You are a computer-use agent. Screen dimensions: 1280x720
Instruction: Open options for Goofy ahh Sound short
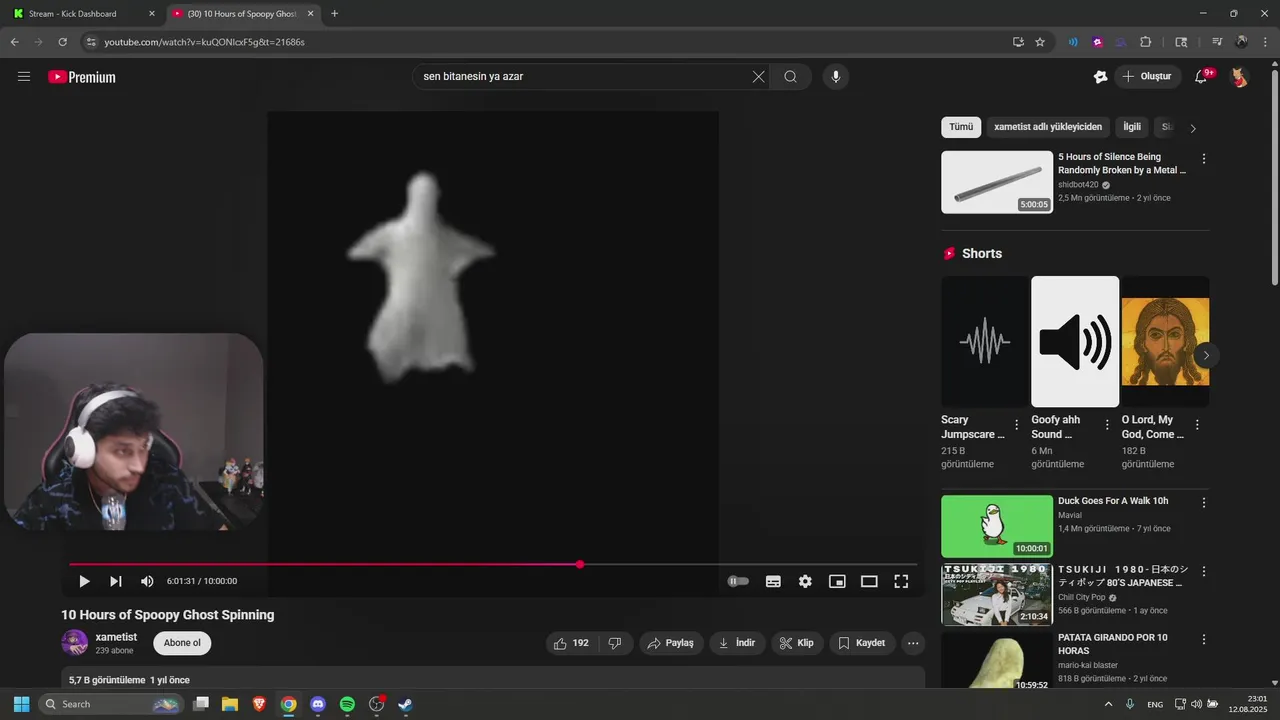point(1107,425)
